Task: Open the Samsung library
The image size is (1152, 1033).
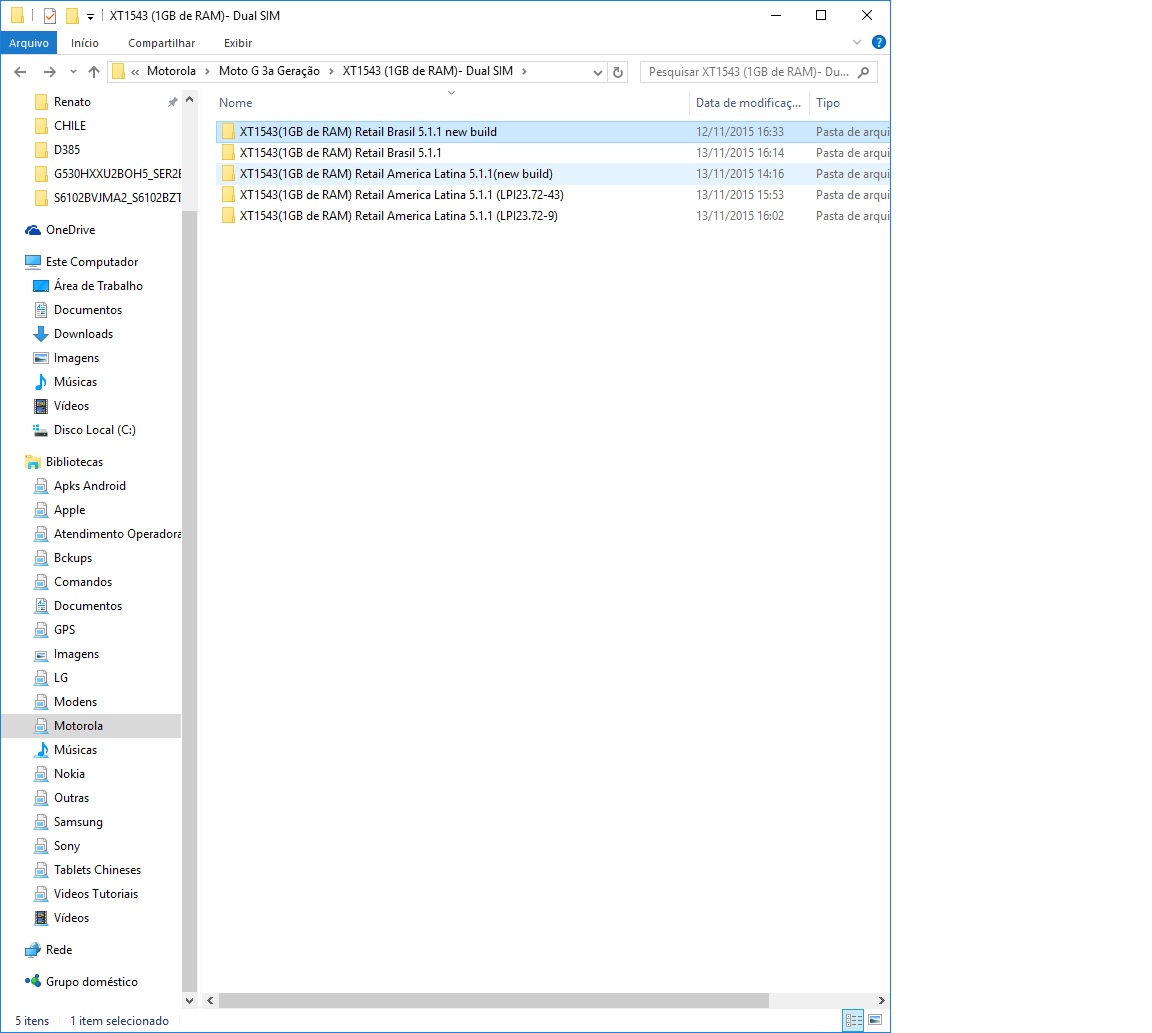Action: [x=78, y=822]
